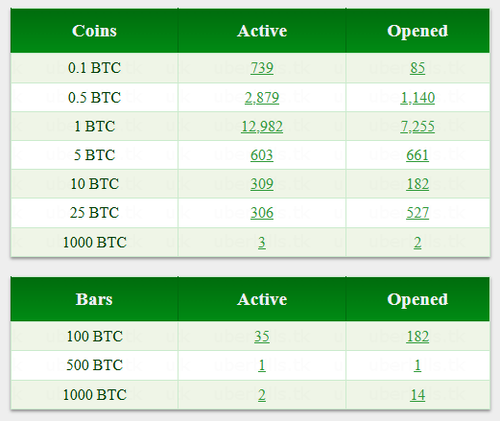The height and width of the screenshot is (421, 500).
Task: Click the active 500 BTC bar link
Action: (x=262, y=365)
